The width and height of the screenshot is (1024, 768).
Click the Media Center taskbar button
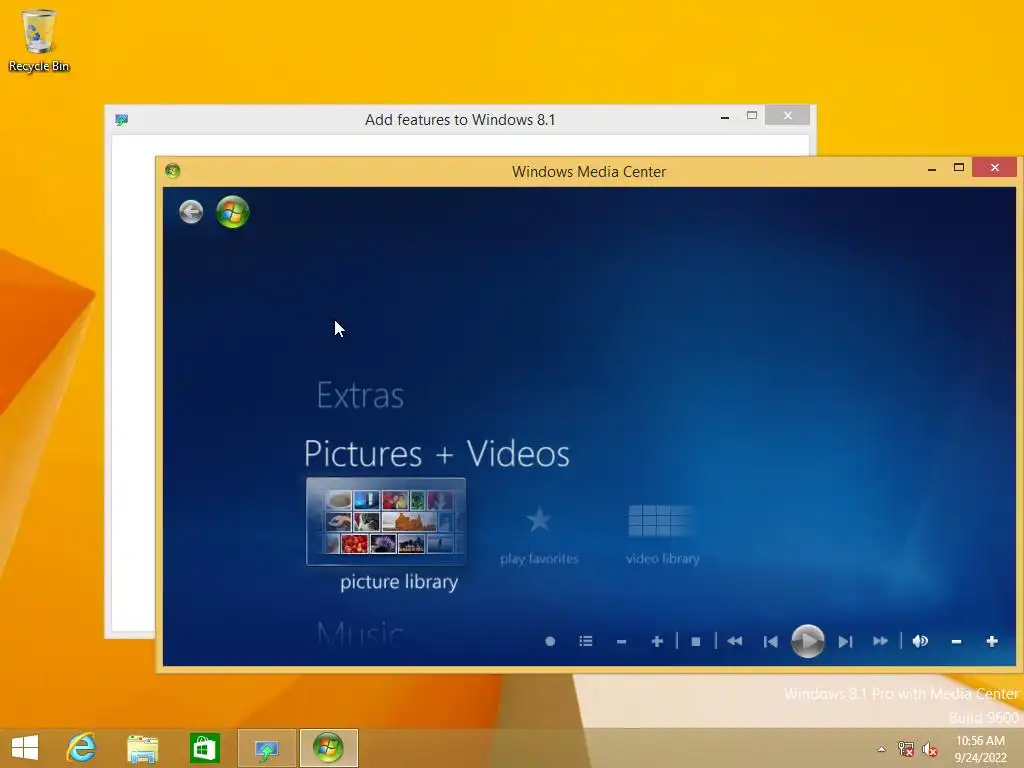point(328,748)
